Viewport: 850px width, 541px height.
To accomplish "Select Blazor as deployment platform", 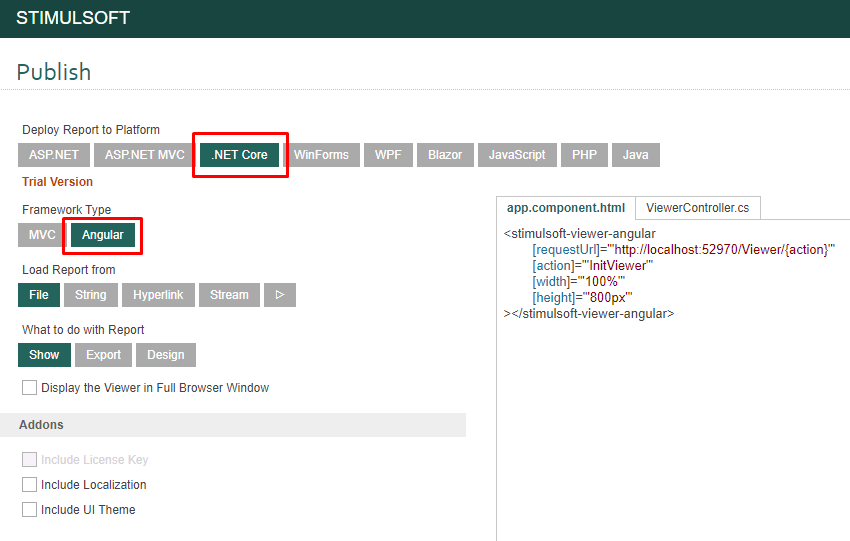I will coord(445,155).
